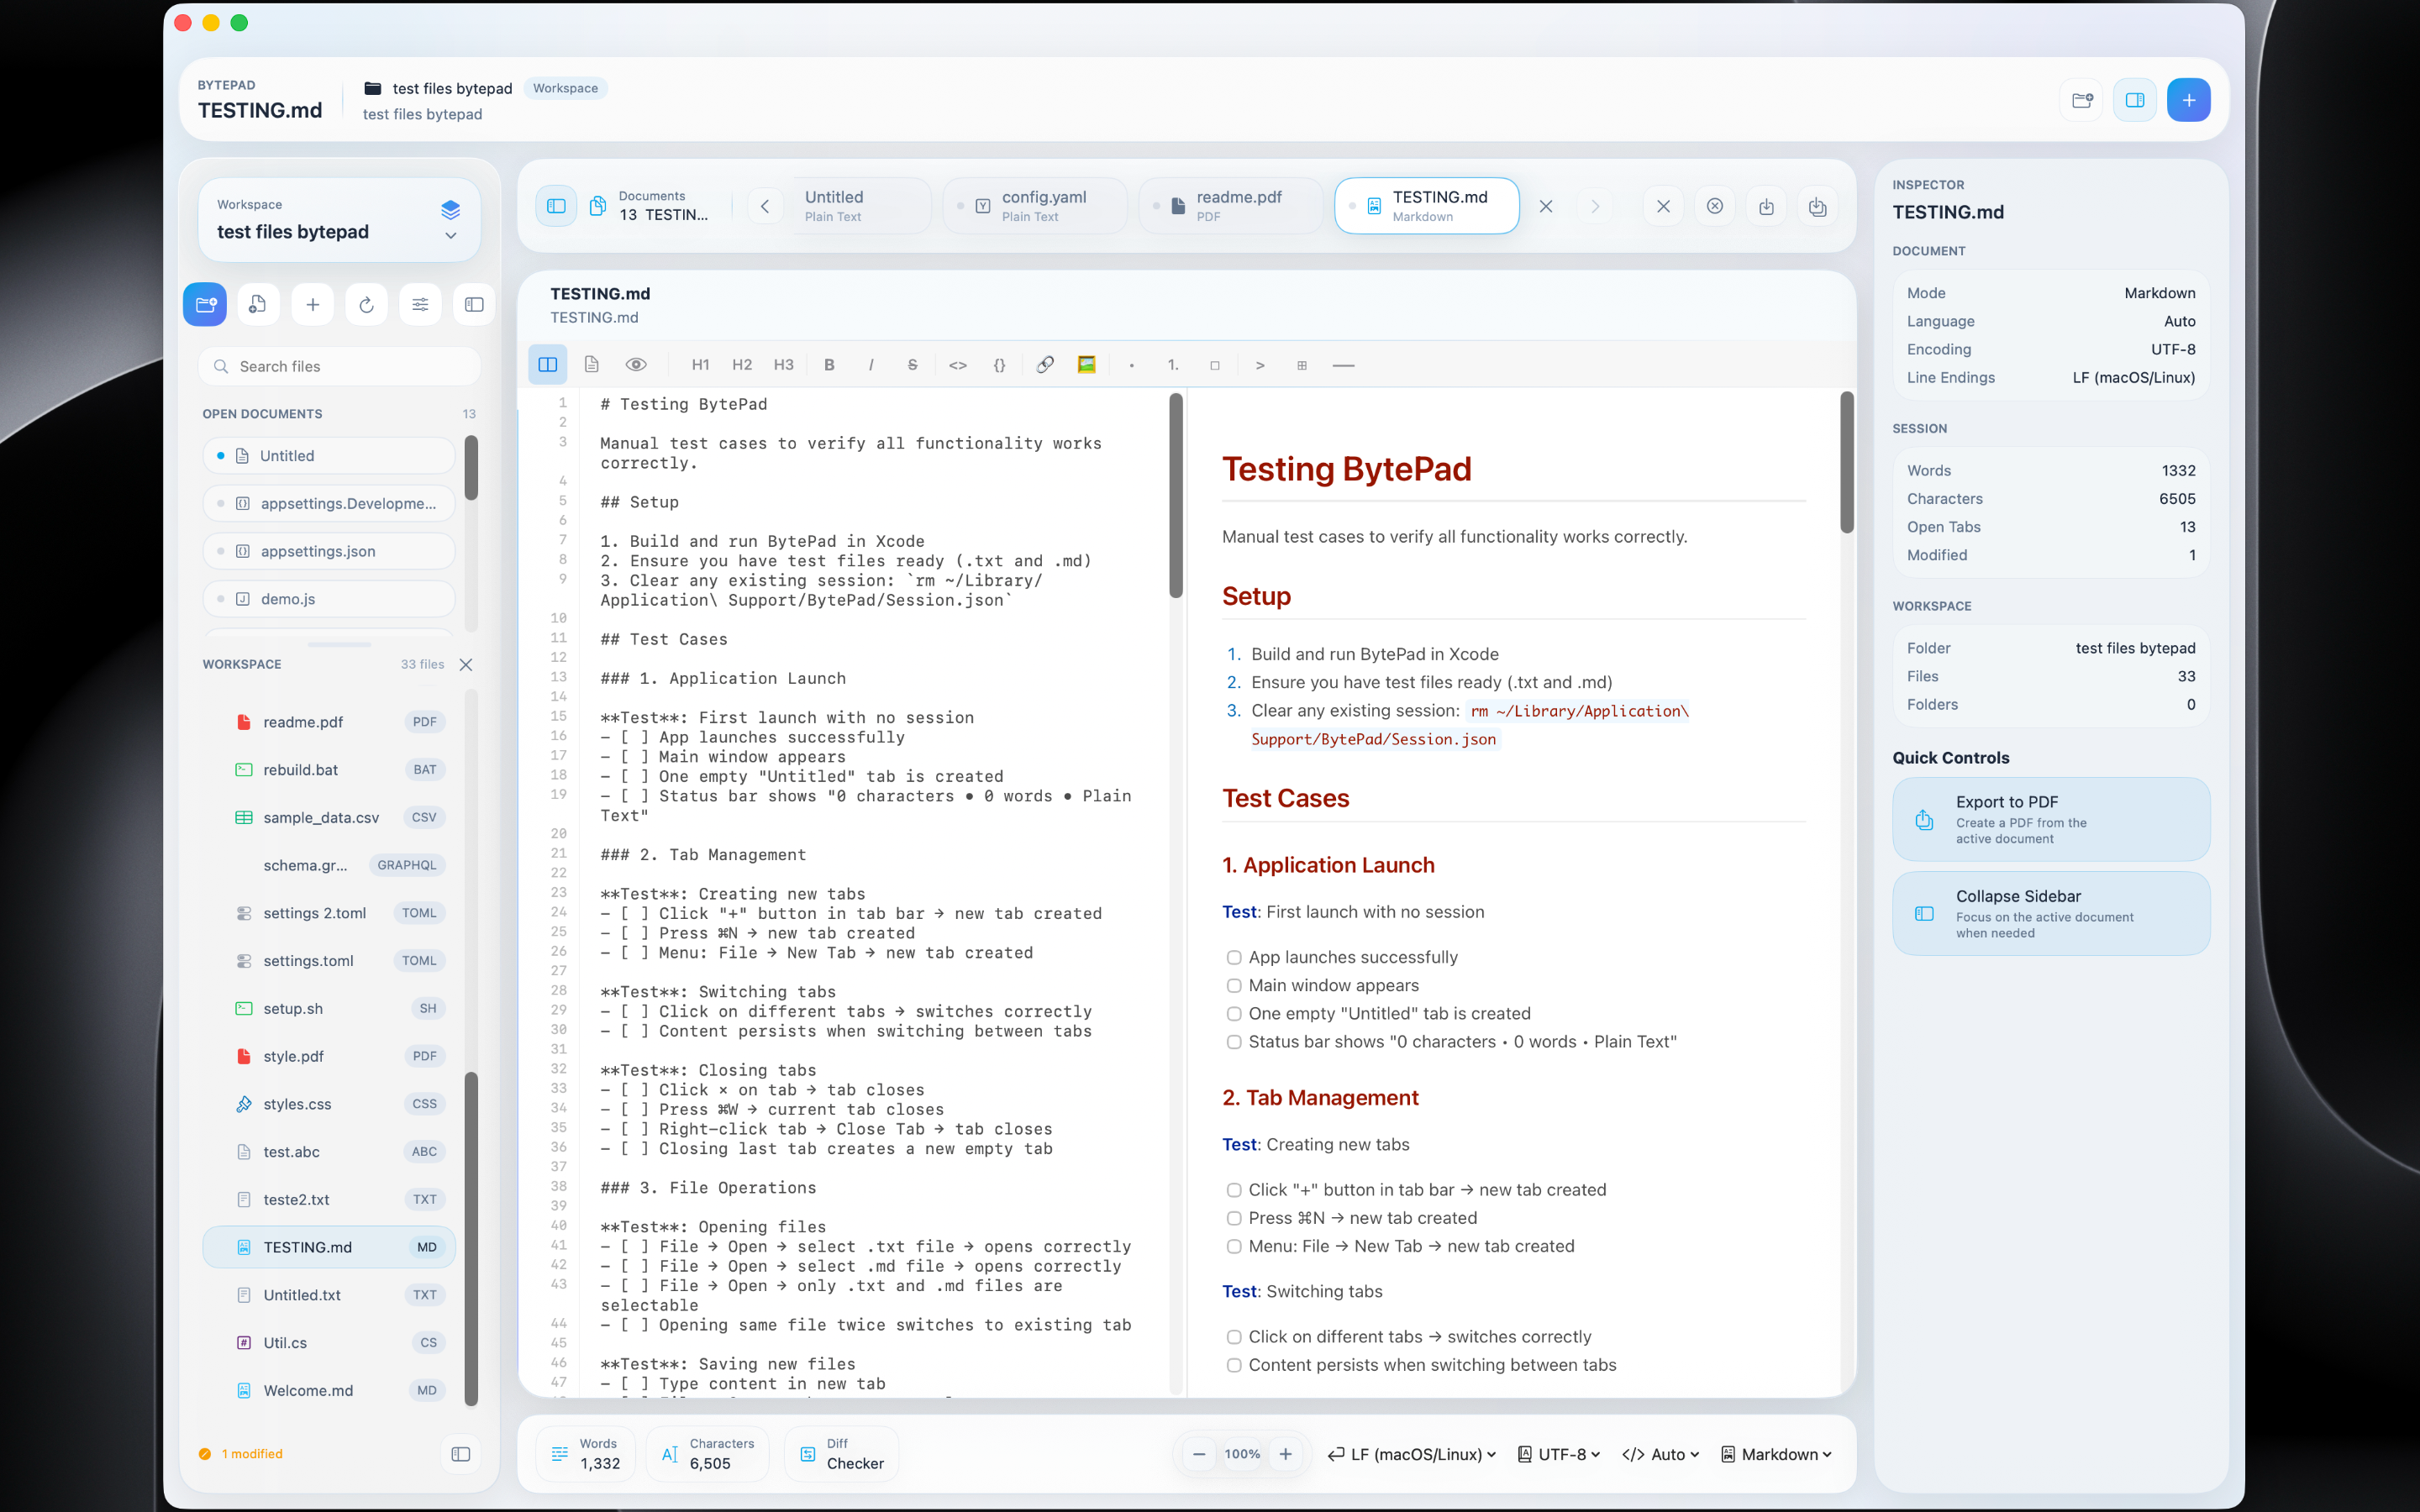2420x1512 pixels.
Task: Open the line endings LF dropdown
Action: [1411, 1454]
